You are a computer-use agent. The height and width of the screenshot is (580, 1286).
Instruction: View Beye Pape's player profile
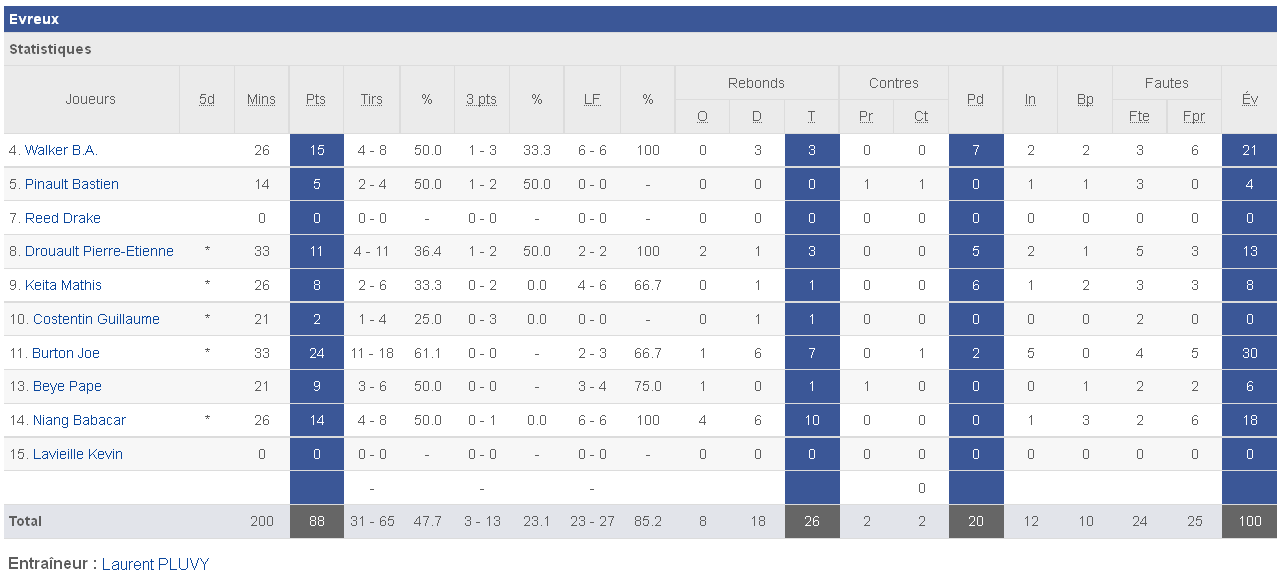tap(67, 386)
